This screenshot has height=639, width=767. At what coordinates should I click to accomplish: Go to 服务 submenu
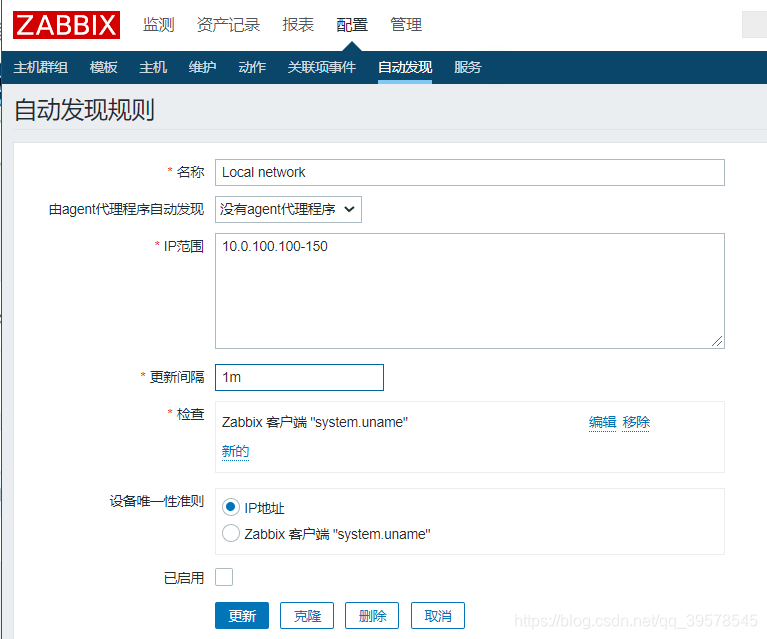point(468,67)
